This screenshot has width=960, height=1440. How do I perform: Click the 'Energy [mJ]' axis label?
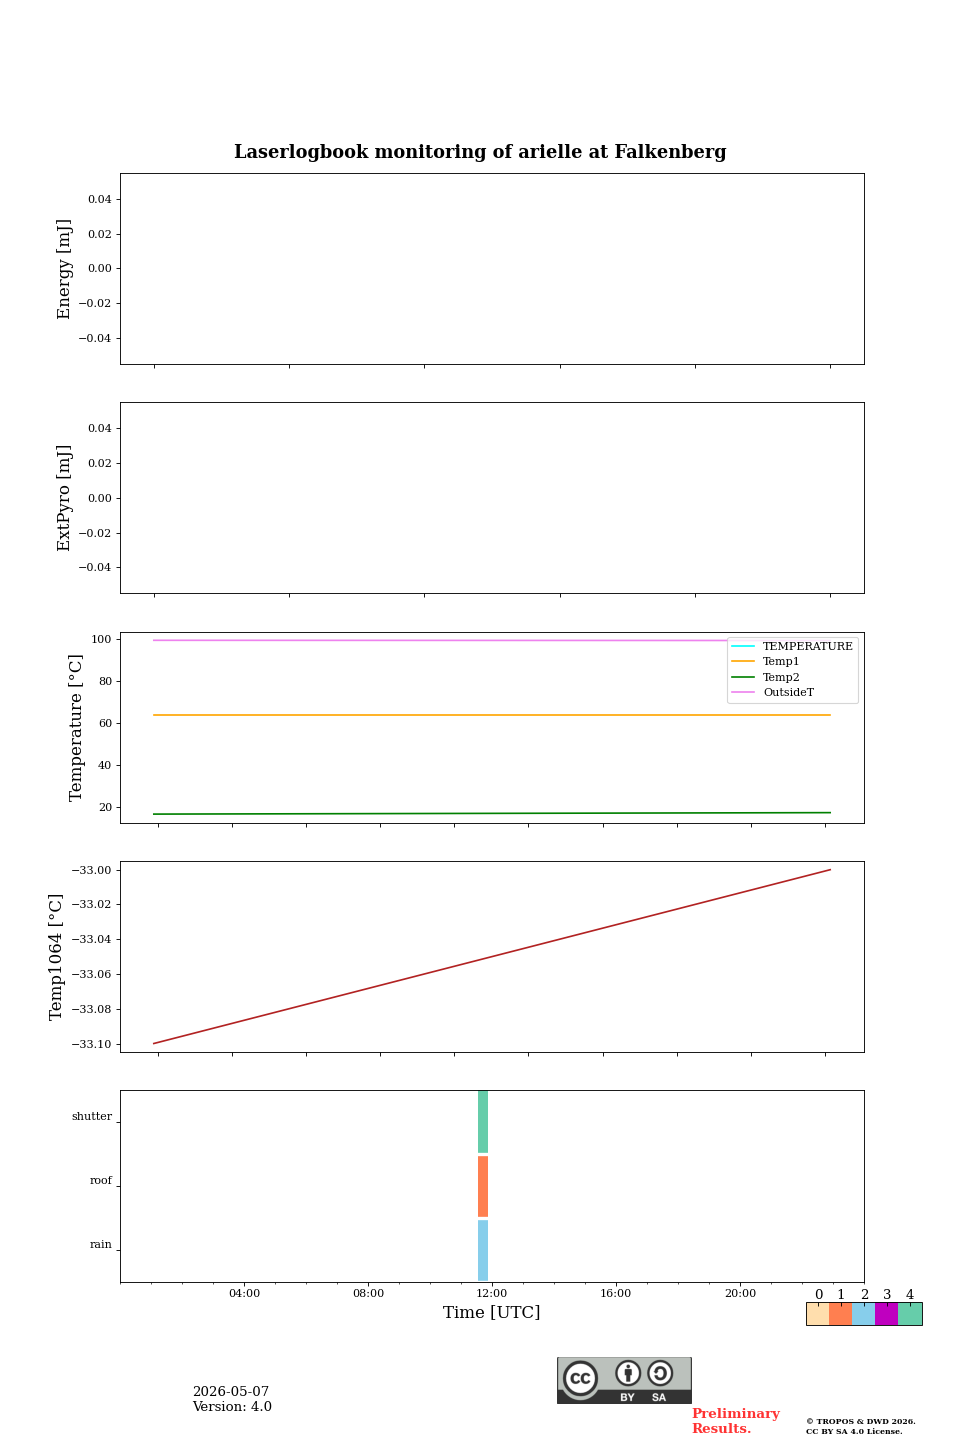[x=64, y=269]
